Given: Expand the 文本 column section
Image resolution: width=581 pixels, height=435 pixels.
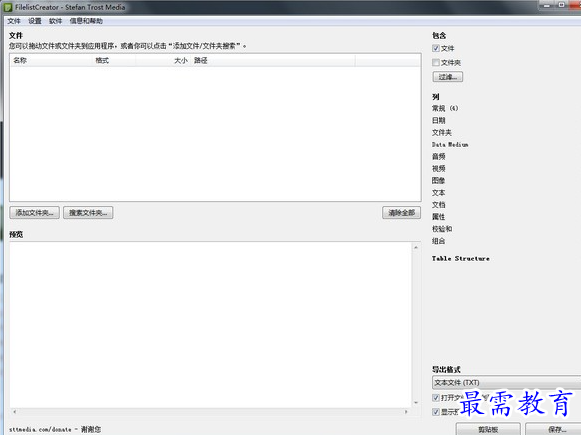Looking at the screenshot, I should click(439, 193).
